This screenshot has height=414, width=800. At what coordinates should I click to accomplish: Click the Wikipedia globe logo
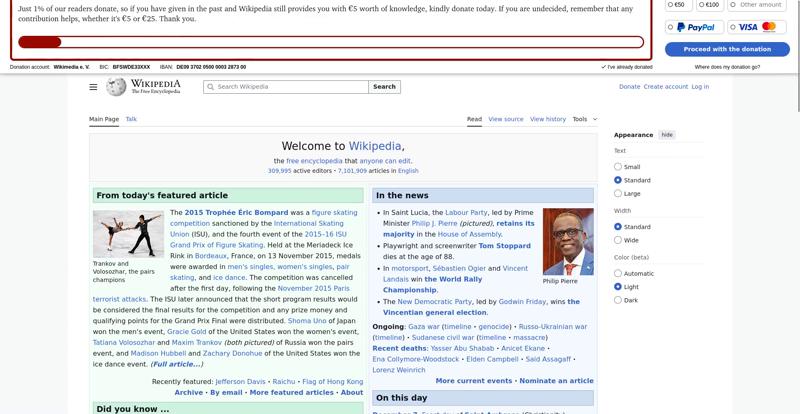tap(117, 87)
